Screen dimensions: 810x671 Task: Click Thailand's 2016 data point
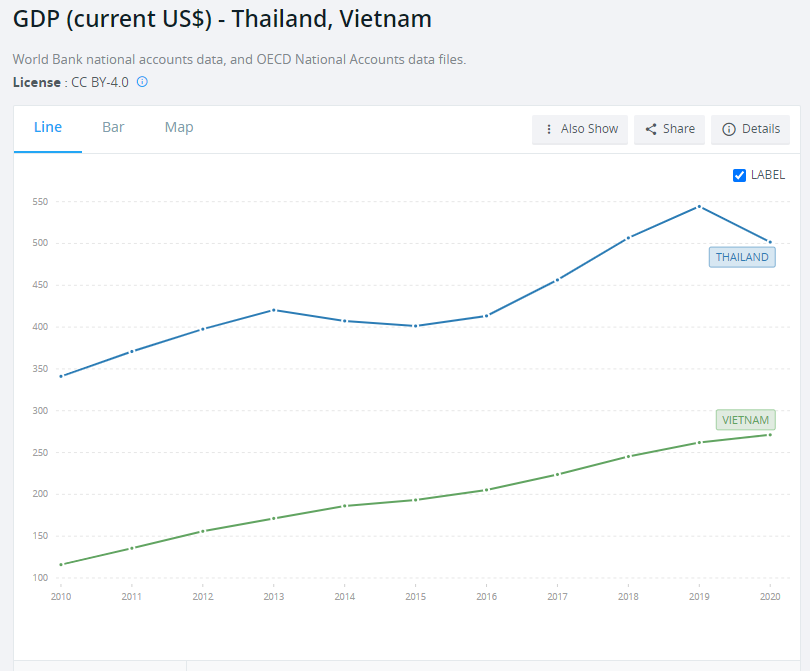(x=486, y=316)
